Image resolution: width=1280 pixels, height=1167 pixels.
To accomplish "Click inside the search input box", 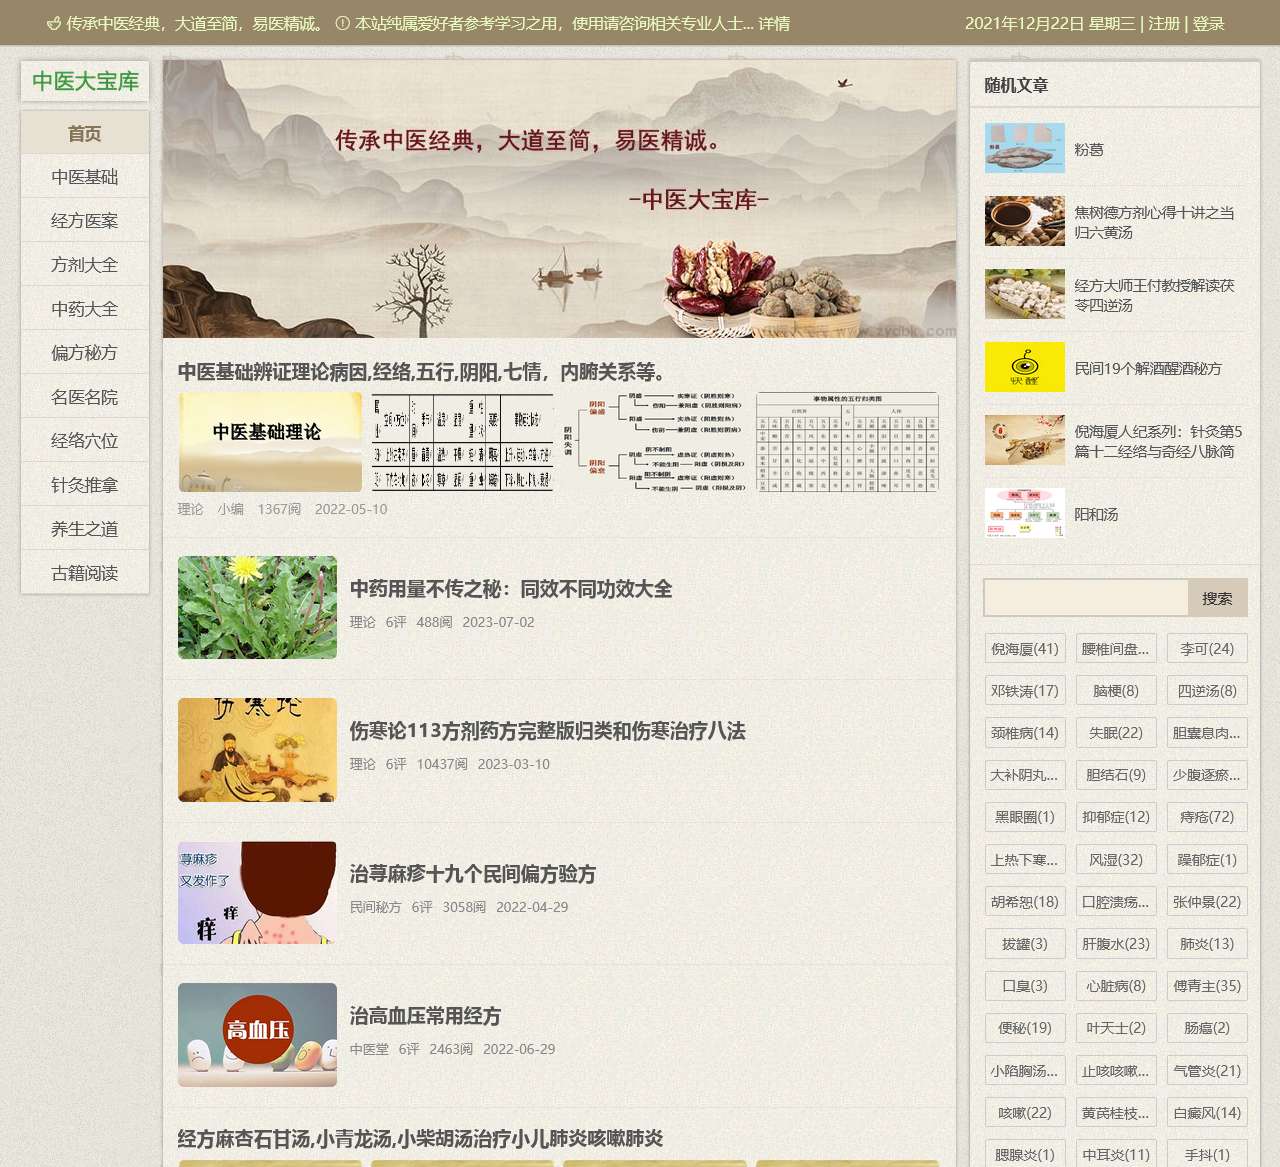I will (x=1085, y=597).
